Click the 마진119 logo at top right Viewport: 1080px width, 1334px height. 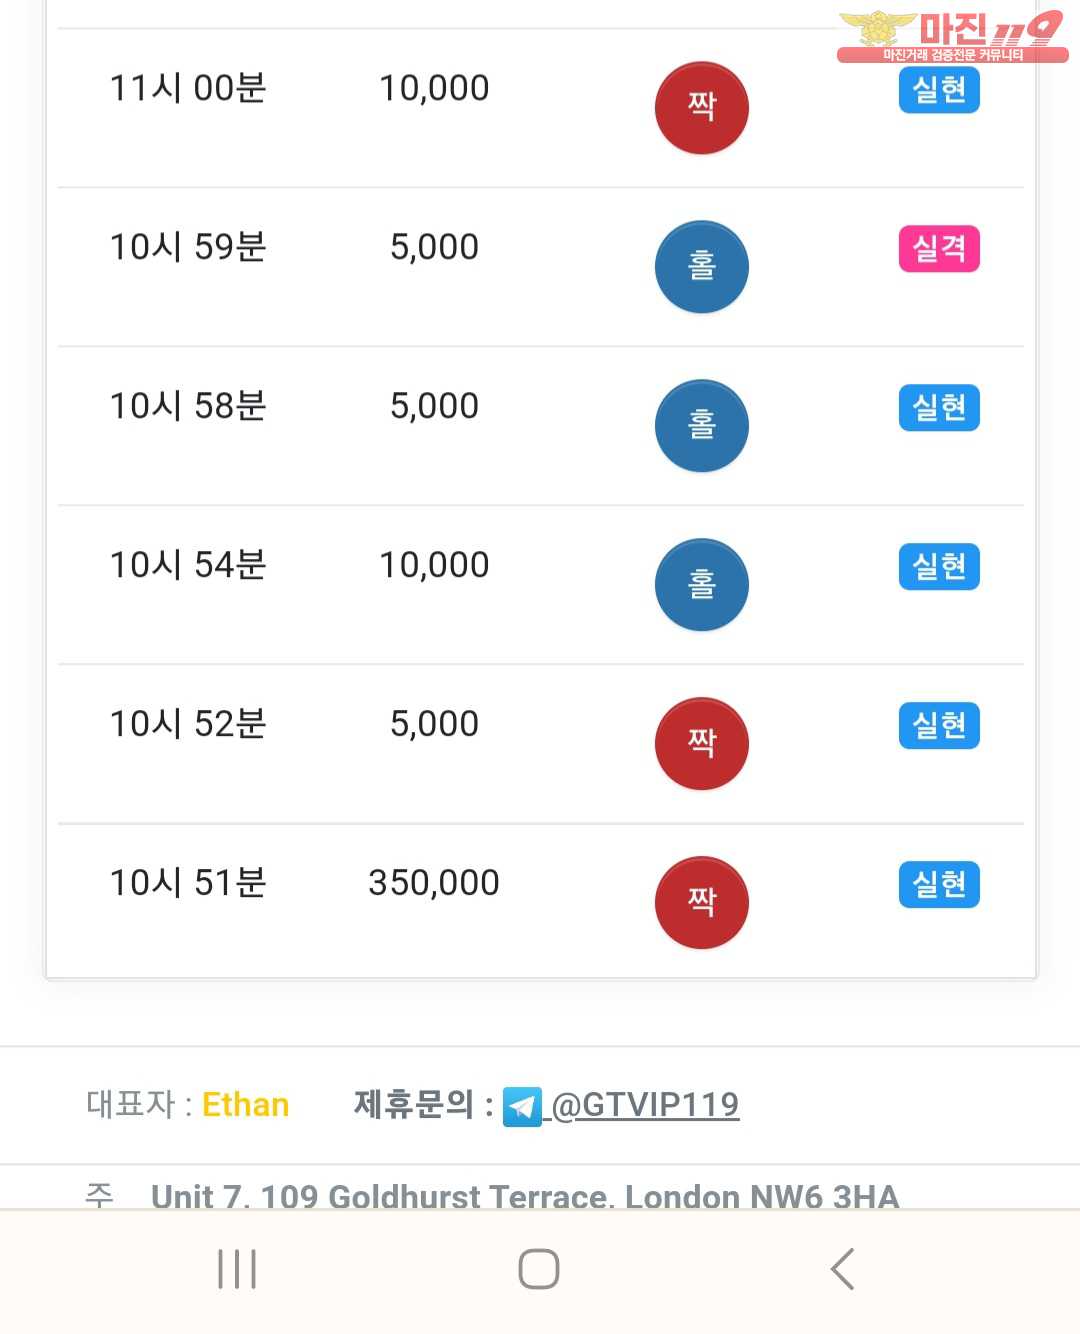point(951,36)
